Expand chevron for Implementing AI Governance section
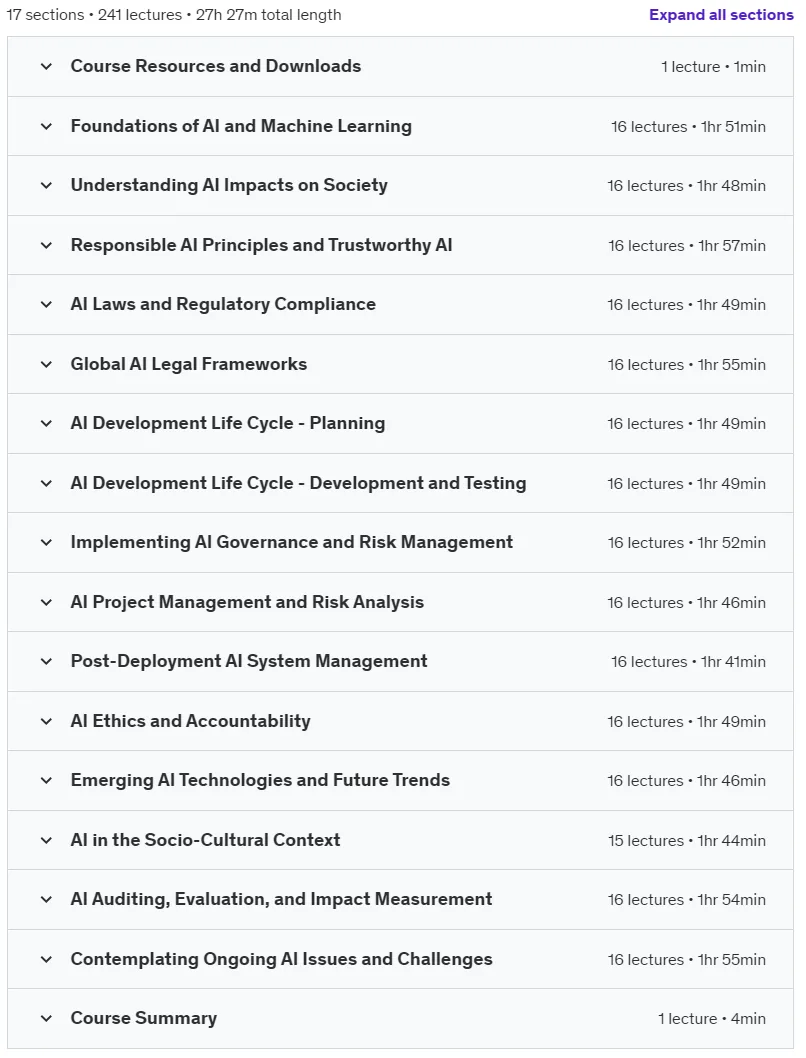 point(46,542)
